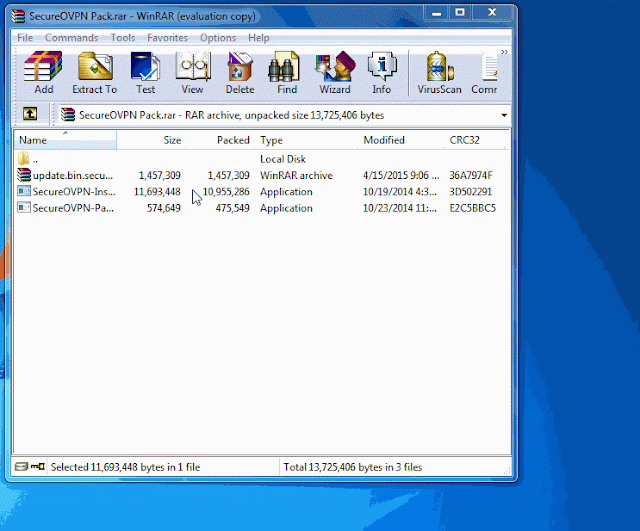Open the Help menu

259,38
